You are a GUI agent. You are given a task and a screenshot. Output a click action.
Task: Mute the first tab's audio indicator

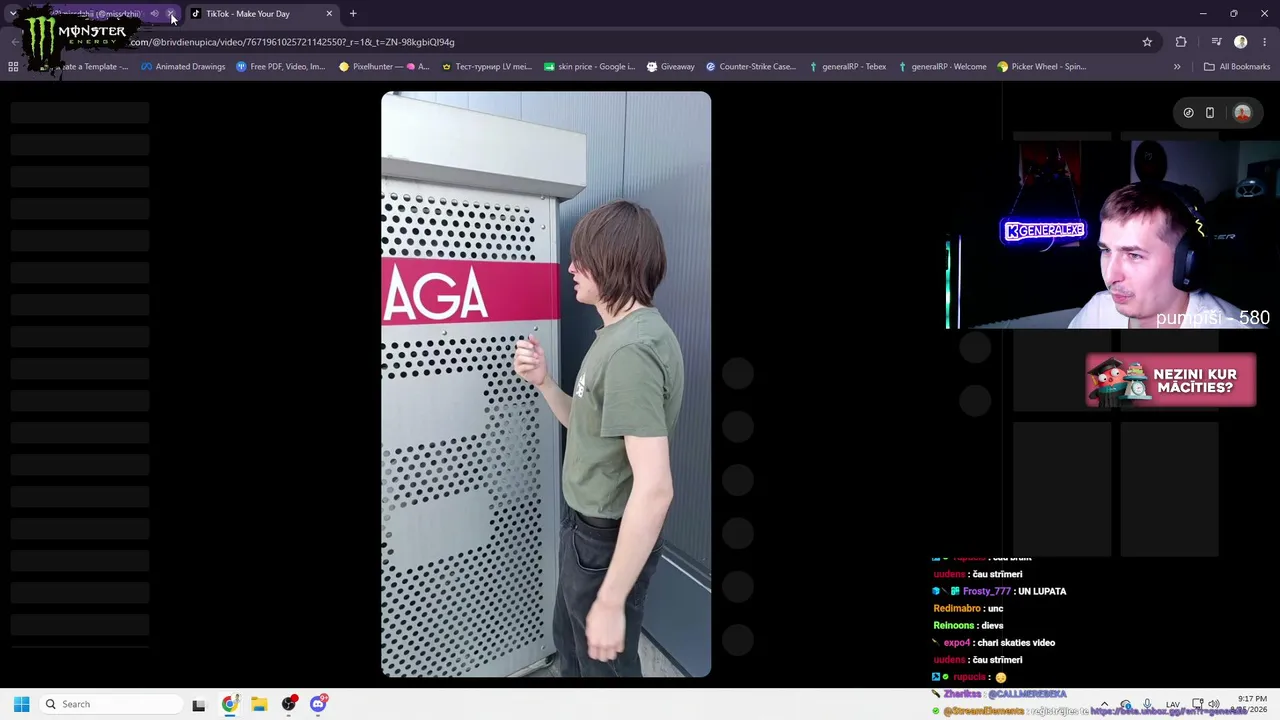(154, 14)
